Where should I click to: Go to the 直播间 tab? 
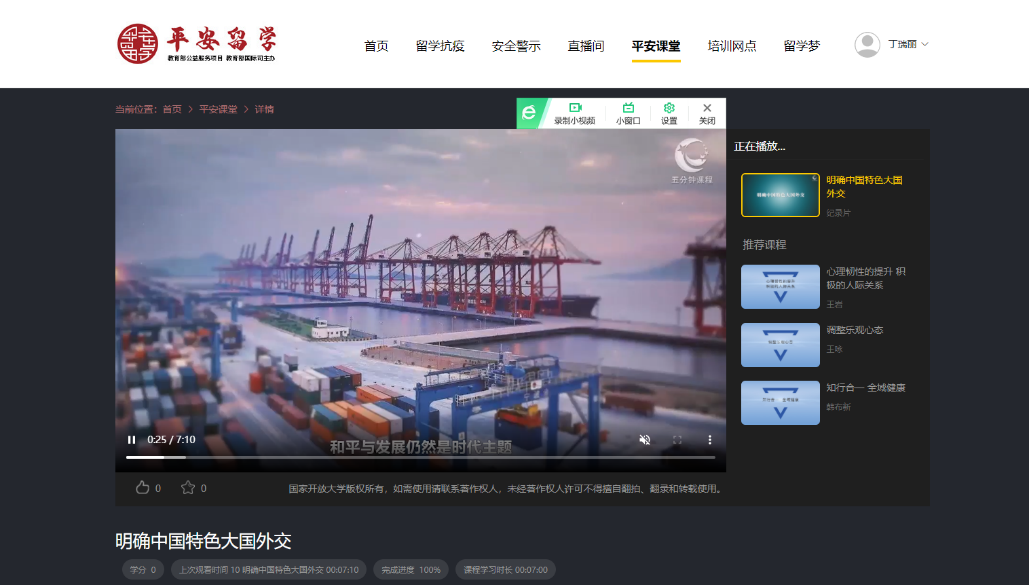(x=586, y=46)
